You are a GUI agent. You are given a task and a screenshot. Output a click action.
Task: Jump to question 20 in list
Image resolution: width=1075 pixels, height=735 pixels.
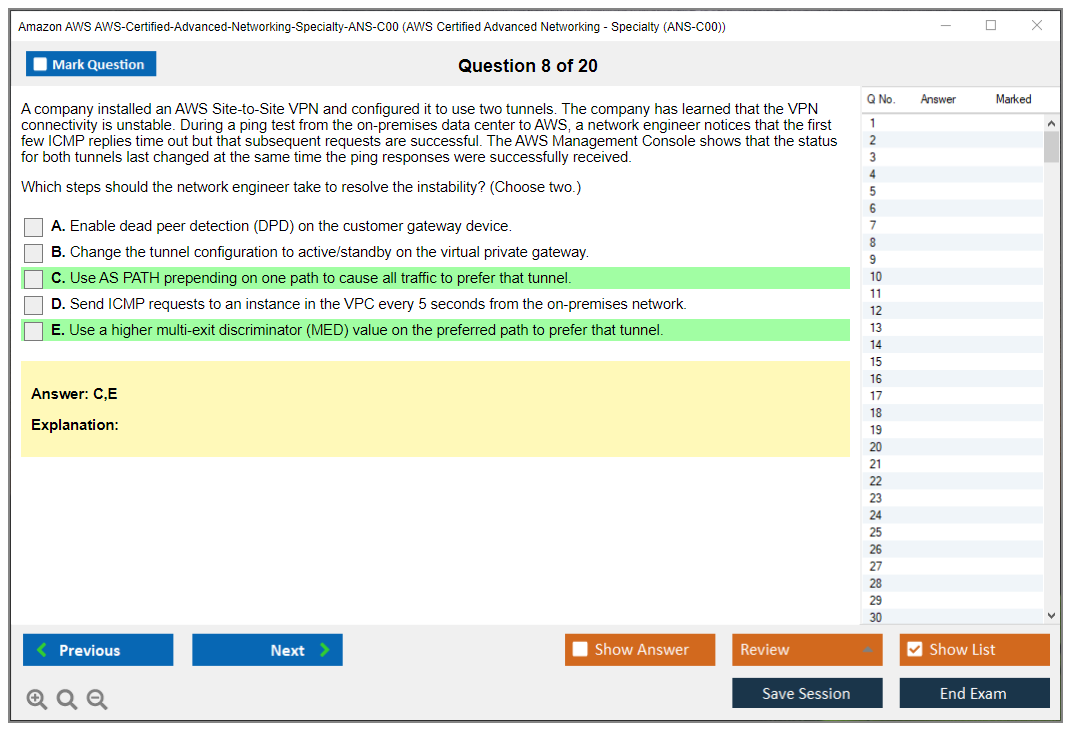(875, 447)
